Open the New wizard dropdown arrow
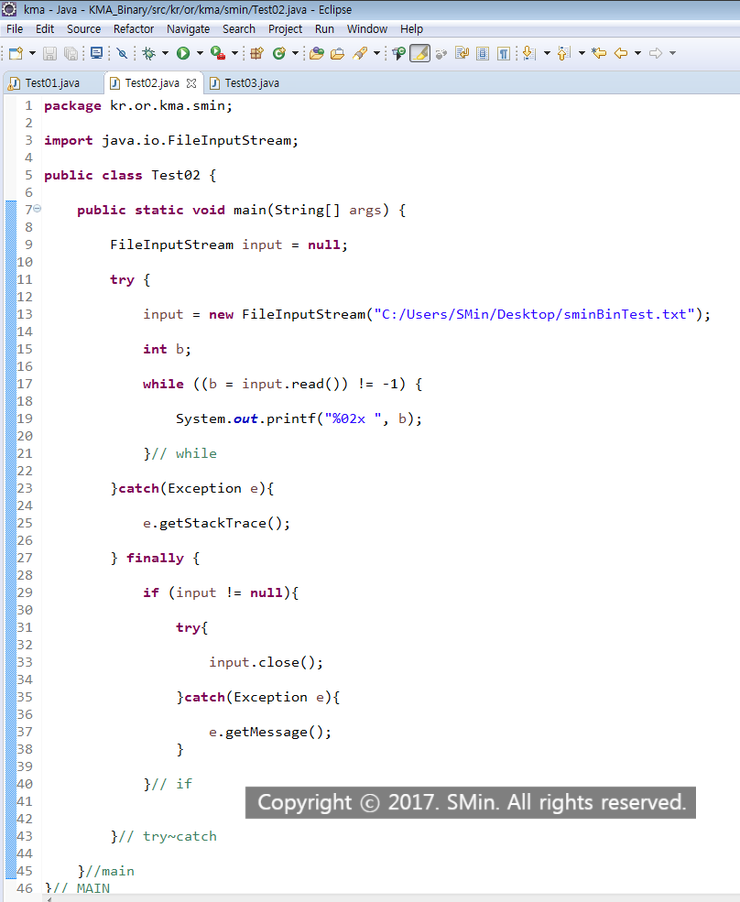Viewport: 740px width, 902px height. click(x=32, y=53)
